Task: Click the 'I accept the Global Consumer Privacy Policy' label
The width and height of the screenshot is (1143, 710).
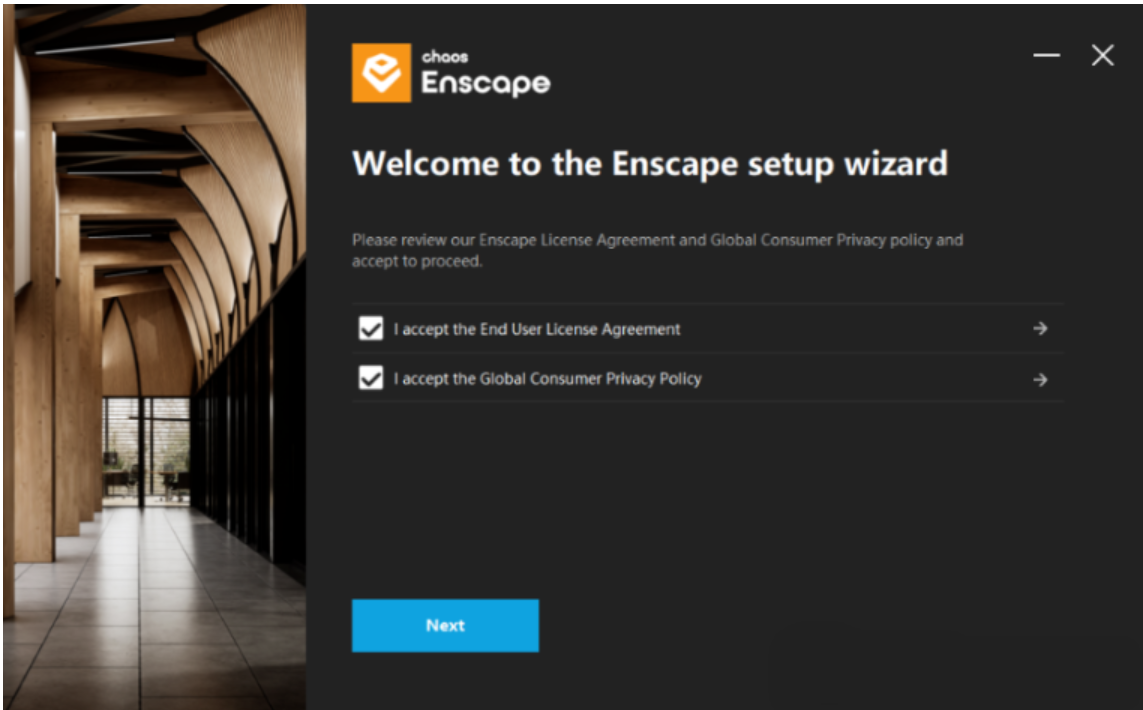Action: tap(547, 379)
